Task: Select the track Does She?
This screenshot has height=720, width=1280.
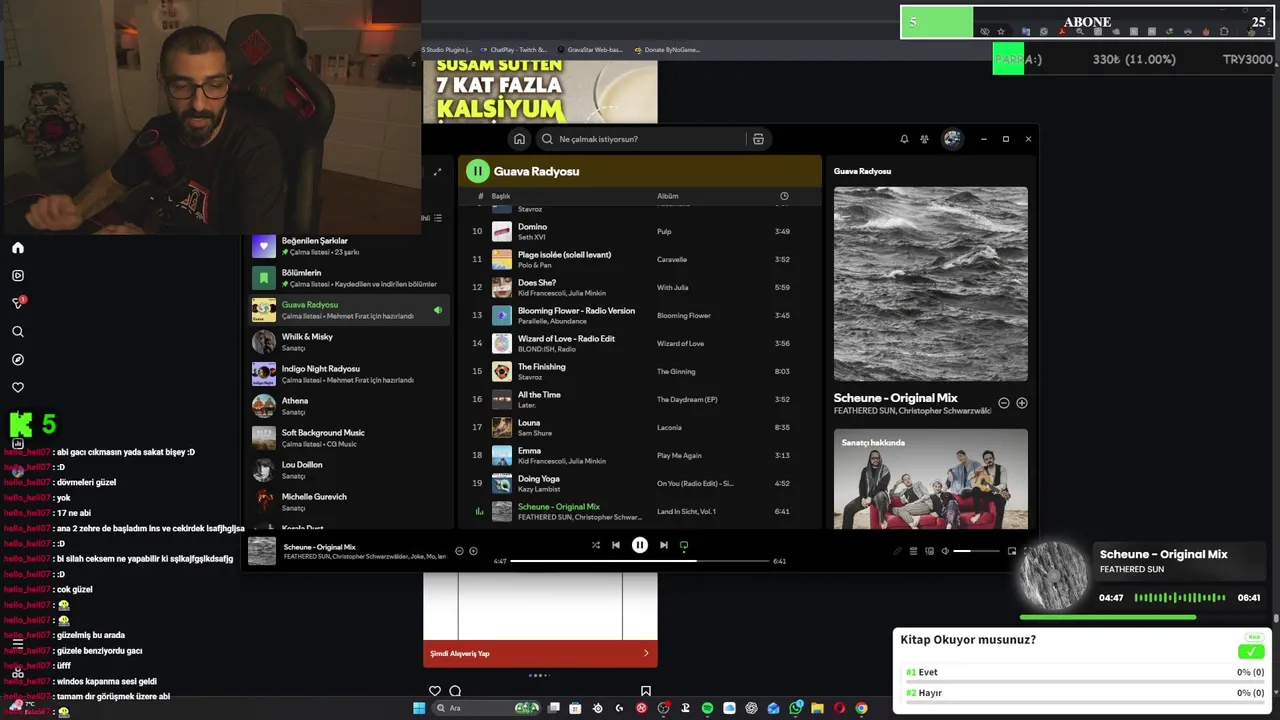Action: (640, 287)
